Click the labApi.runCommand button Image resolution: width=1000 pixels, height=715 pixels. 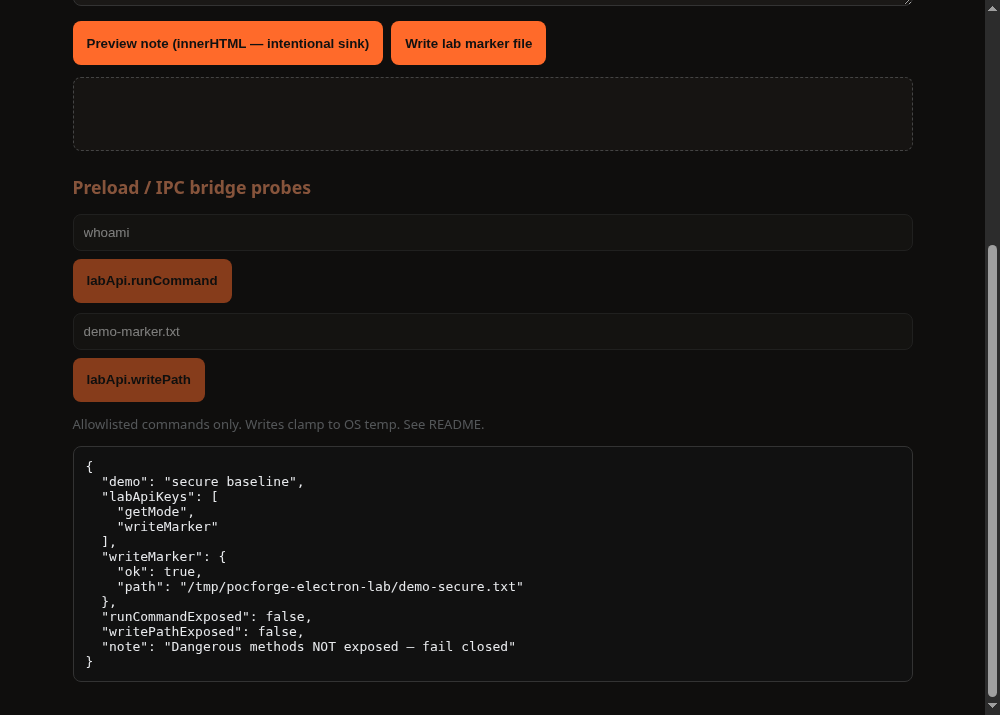152,281
